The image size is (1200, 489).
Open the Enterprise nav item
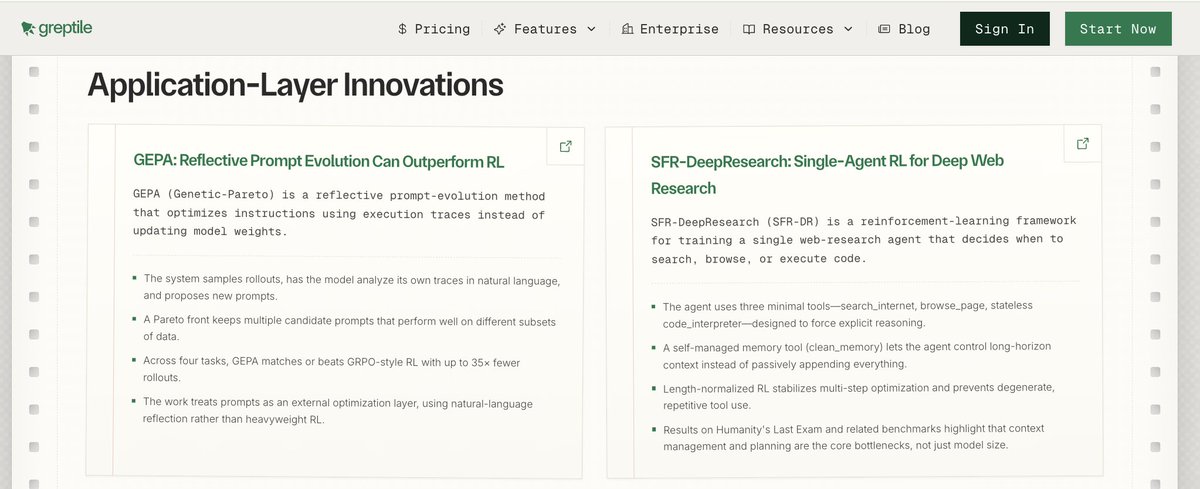point(679,29)
